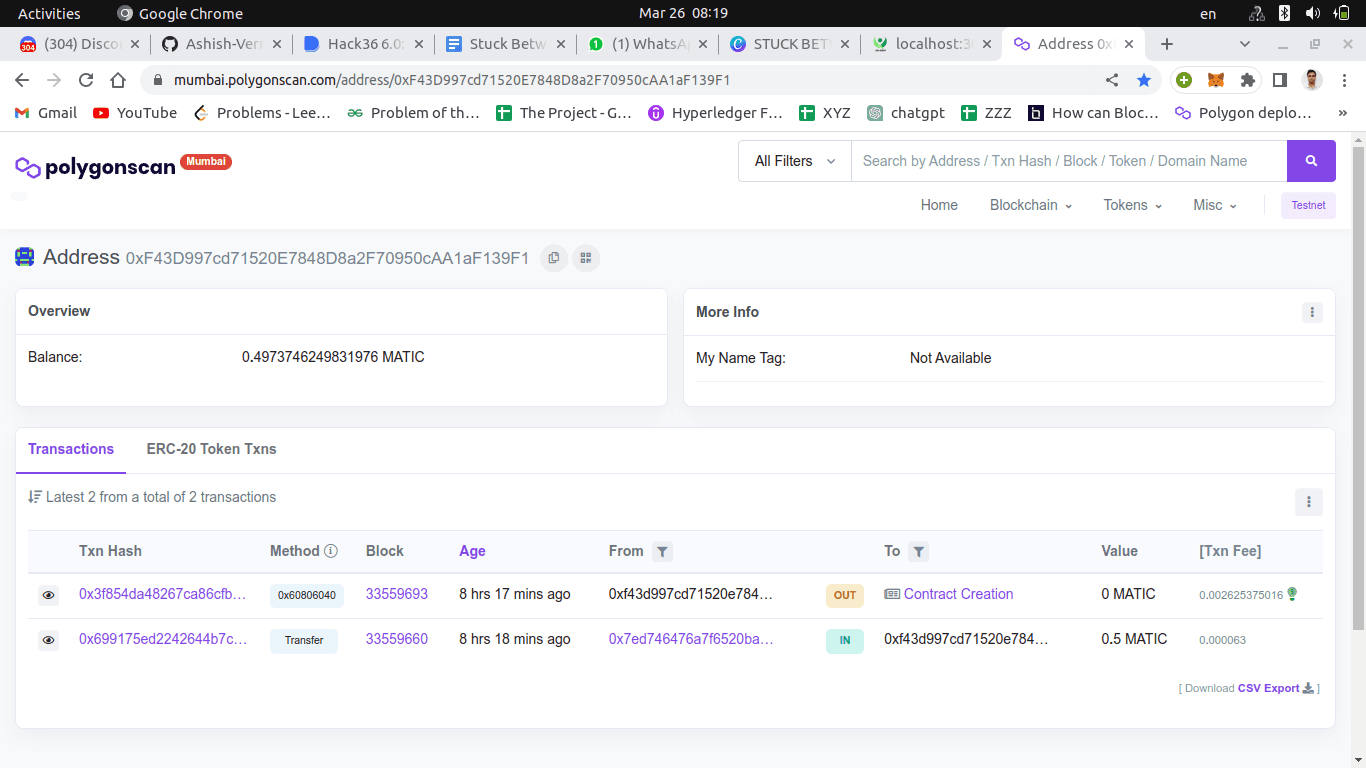
Task: Click Method info icon
Action: tap(331, 551)
